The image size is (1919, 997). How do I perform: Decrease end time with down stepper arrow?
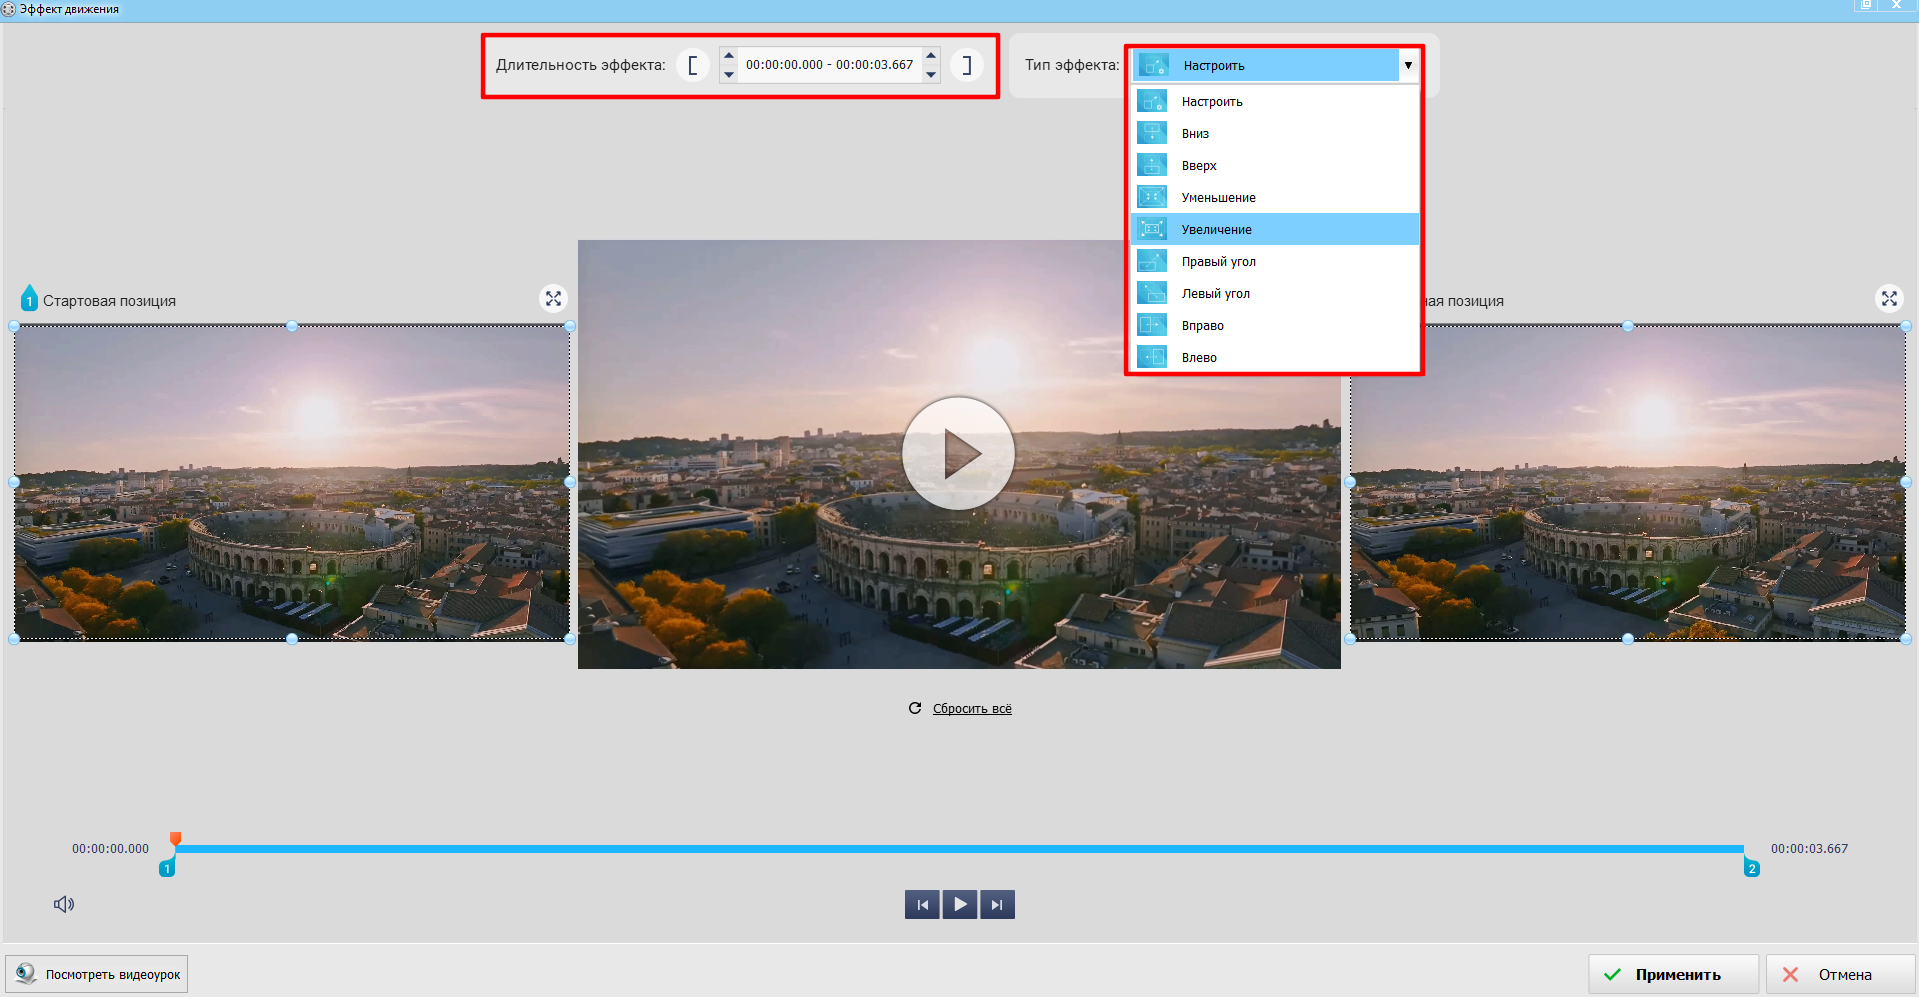click(931, 75)
